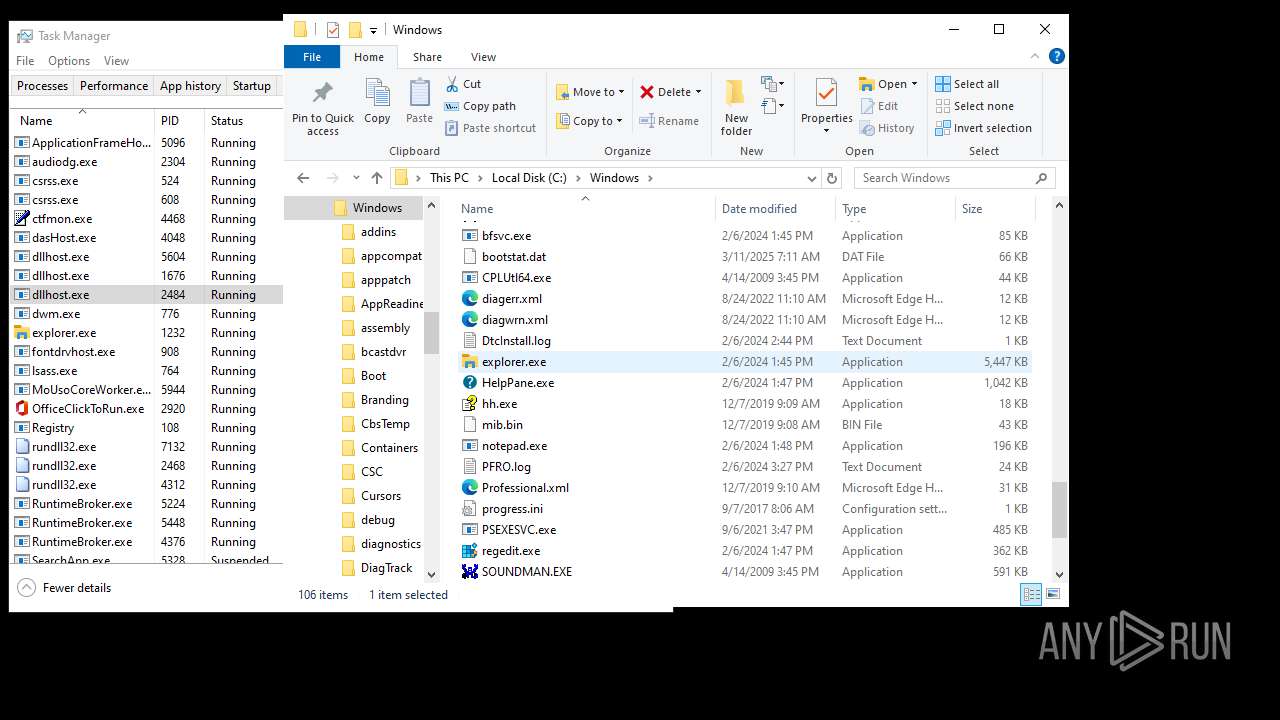1280x720 pixels.
Task: Select the assembly folder in tree
Action: pyautogui.click(x=386, y=328)
